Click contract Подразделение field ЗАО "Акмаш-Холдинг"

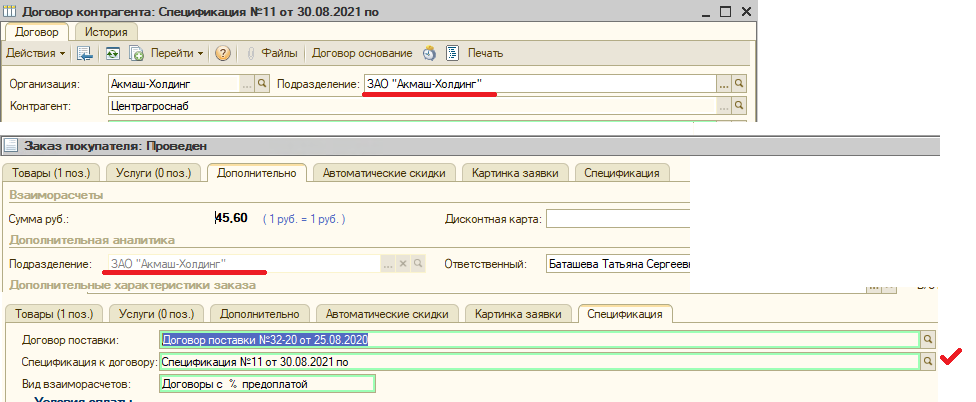pyautogui.click(x=540, y=83)
